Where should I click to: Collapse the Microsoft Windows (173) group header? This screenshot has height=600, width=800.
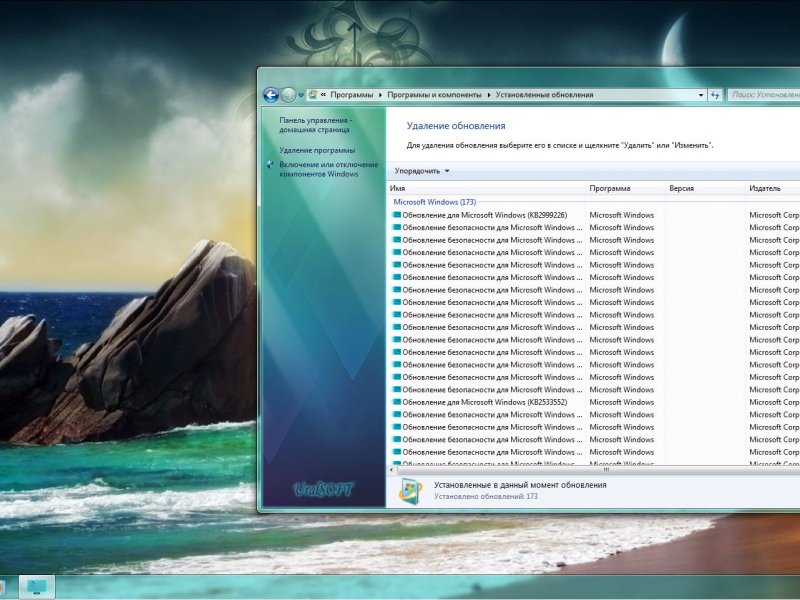pyautogui.click(x=435, y=202)
